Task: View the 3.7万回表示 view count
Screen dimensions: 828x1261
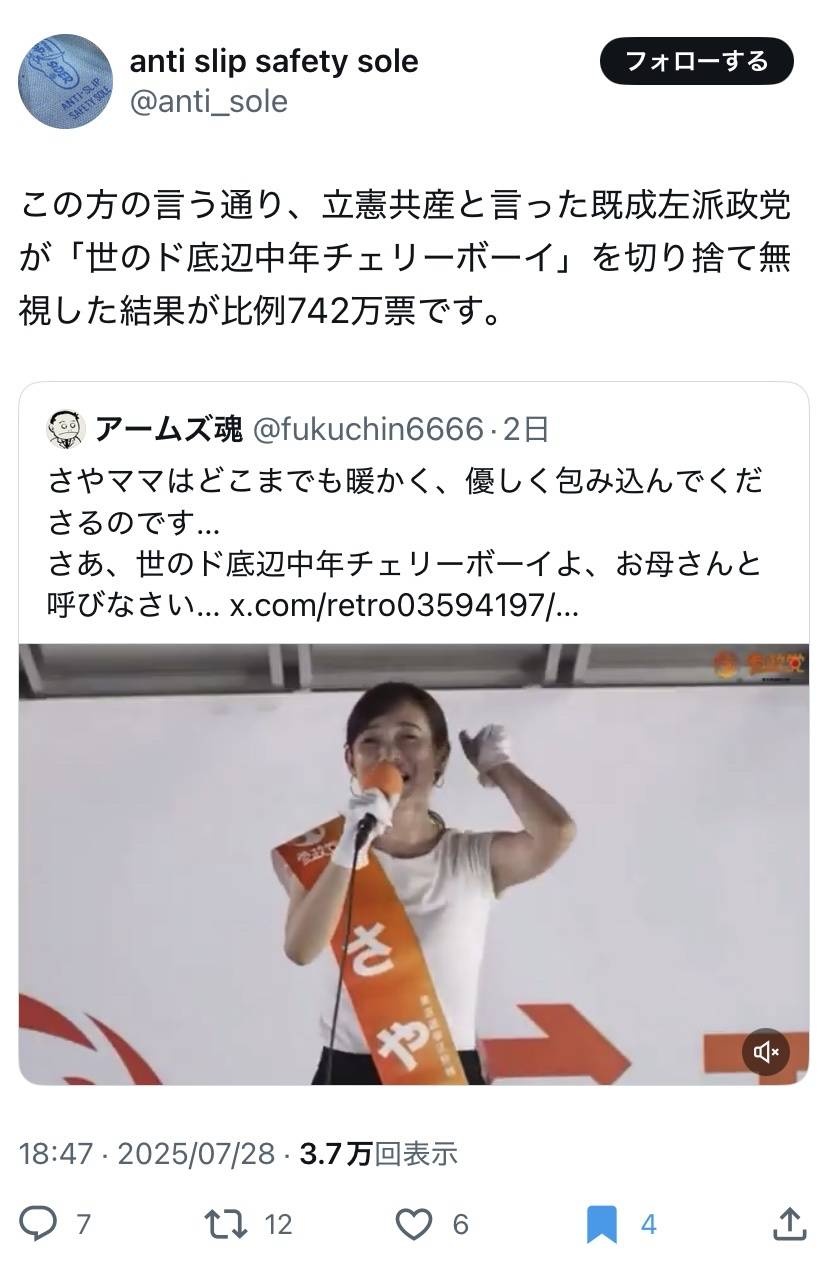Action: [379, 1153]
